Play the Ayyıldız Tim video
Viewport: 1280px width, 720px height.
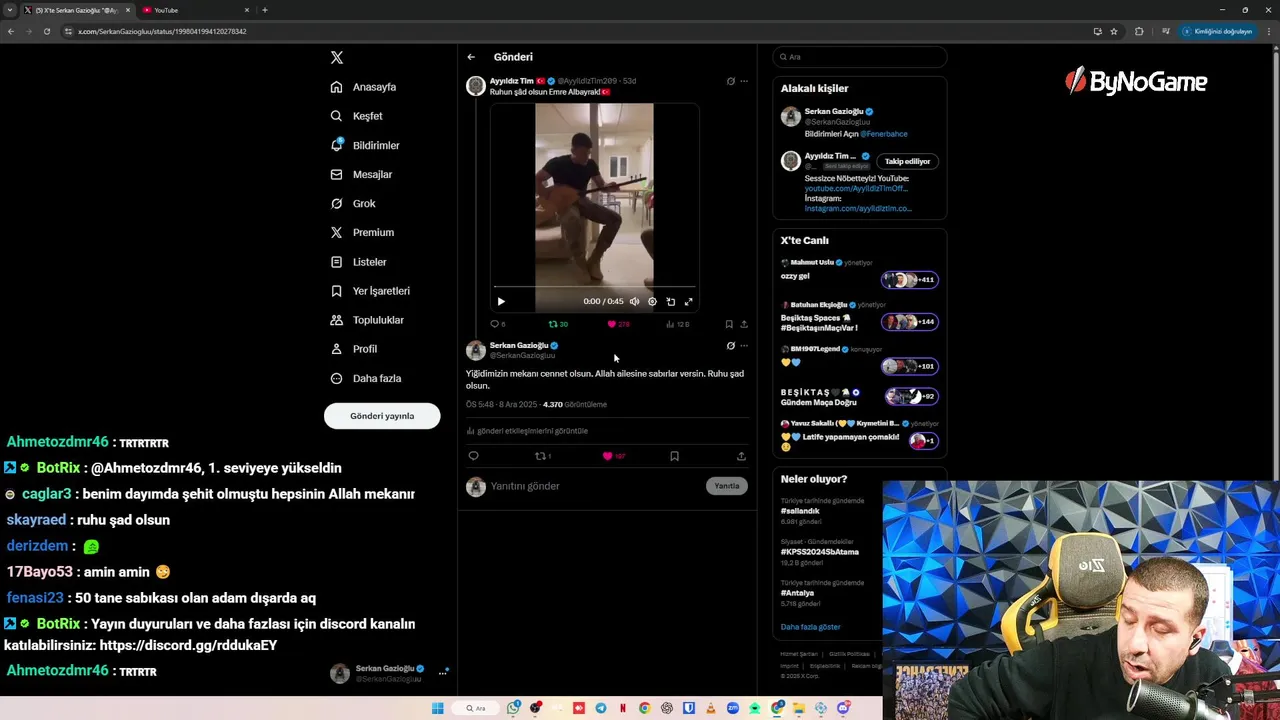click(x=501, y=301)
